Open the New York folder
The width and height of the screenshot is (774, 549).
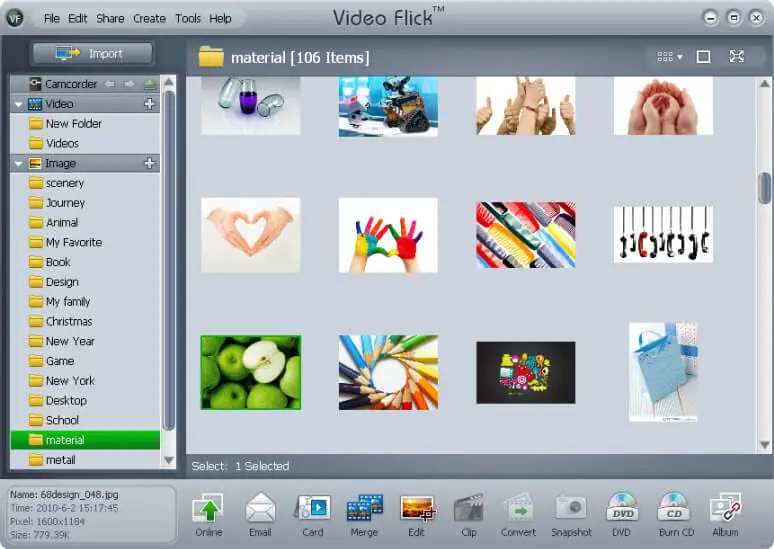pos(85,381)
